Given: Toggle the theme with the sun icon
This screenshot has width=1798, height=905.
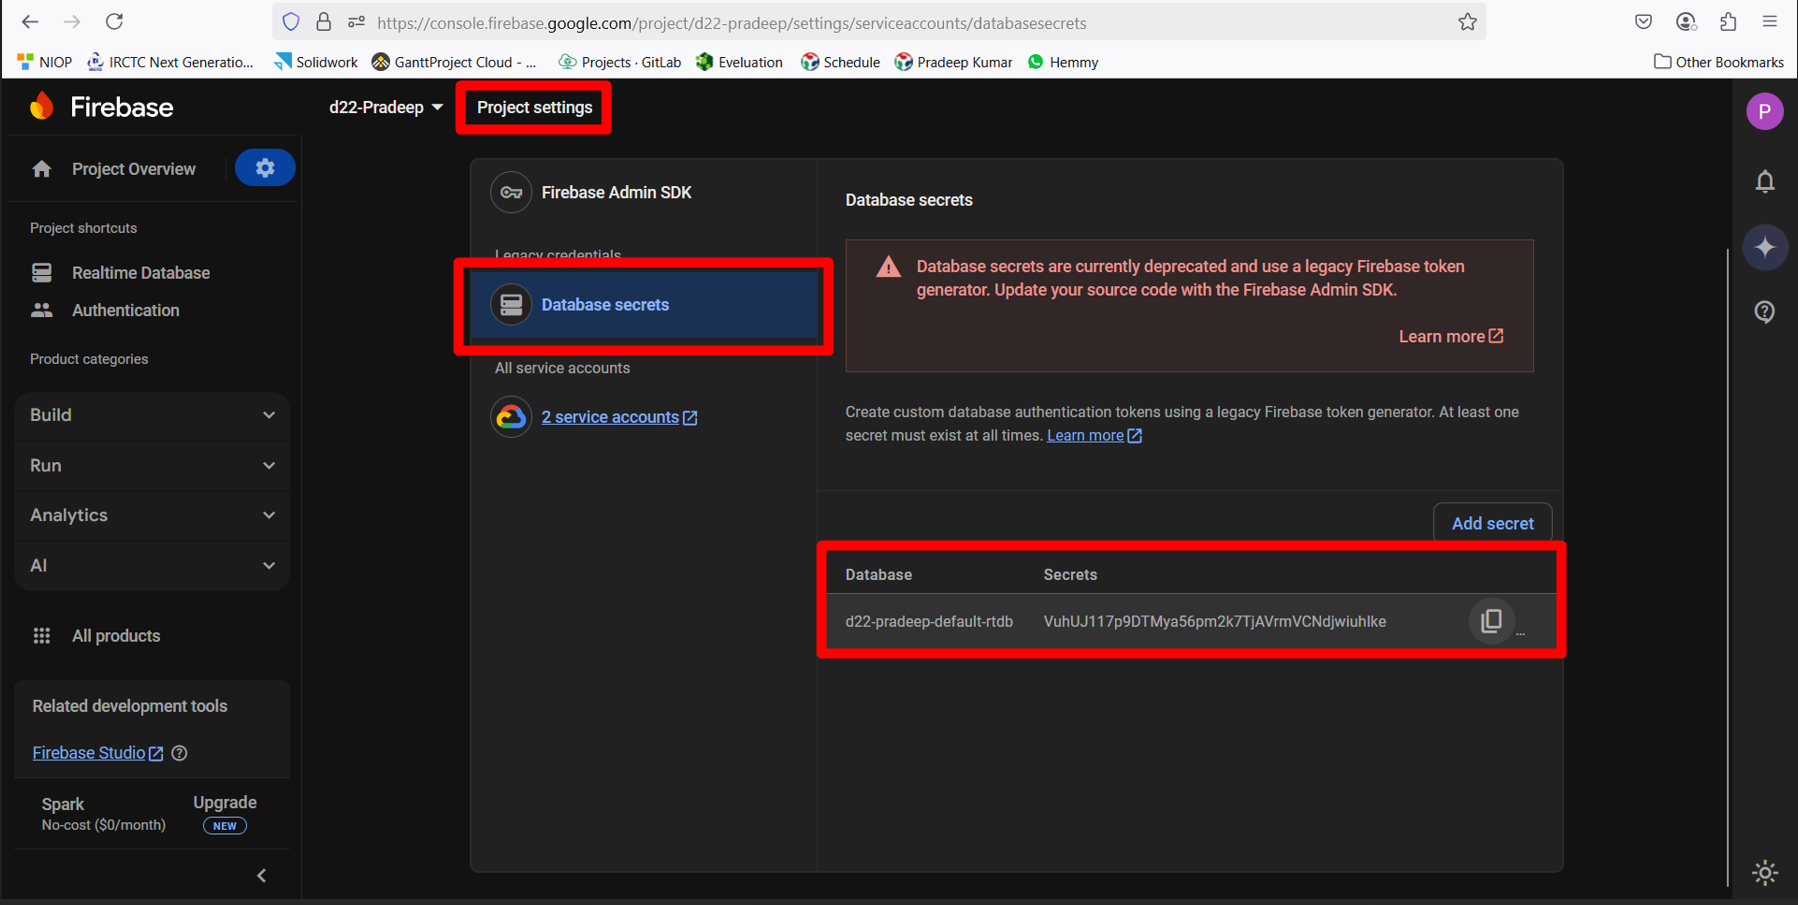Looking at the screenshot, I should 1765,872.
